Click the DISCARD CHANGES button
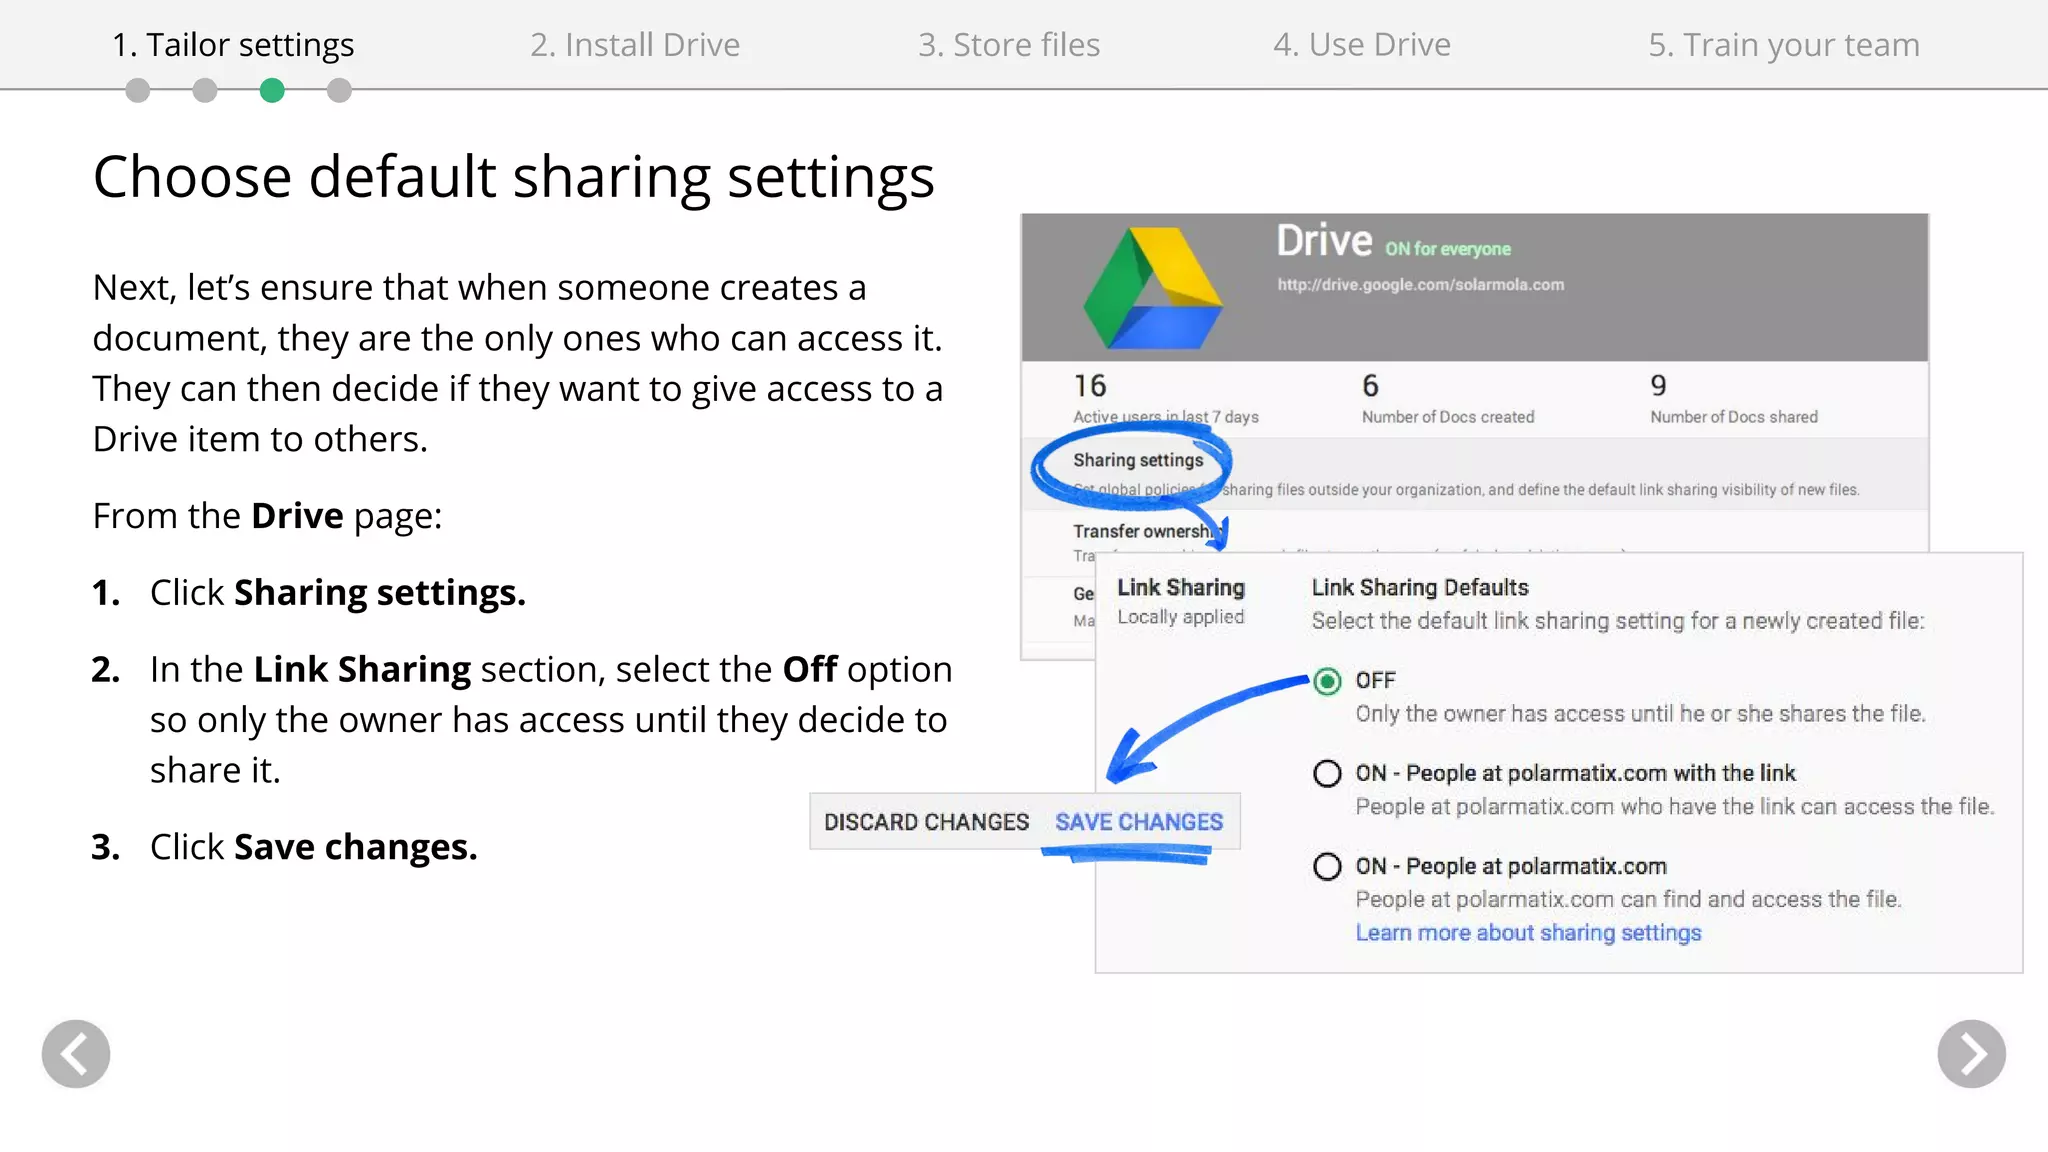 tap(926, 822)
